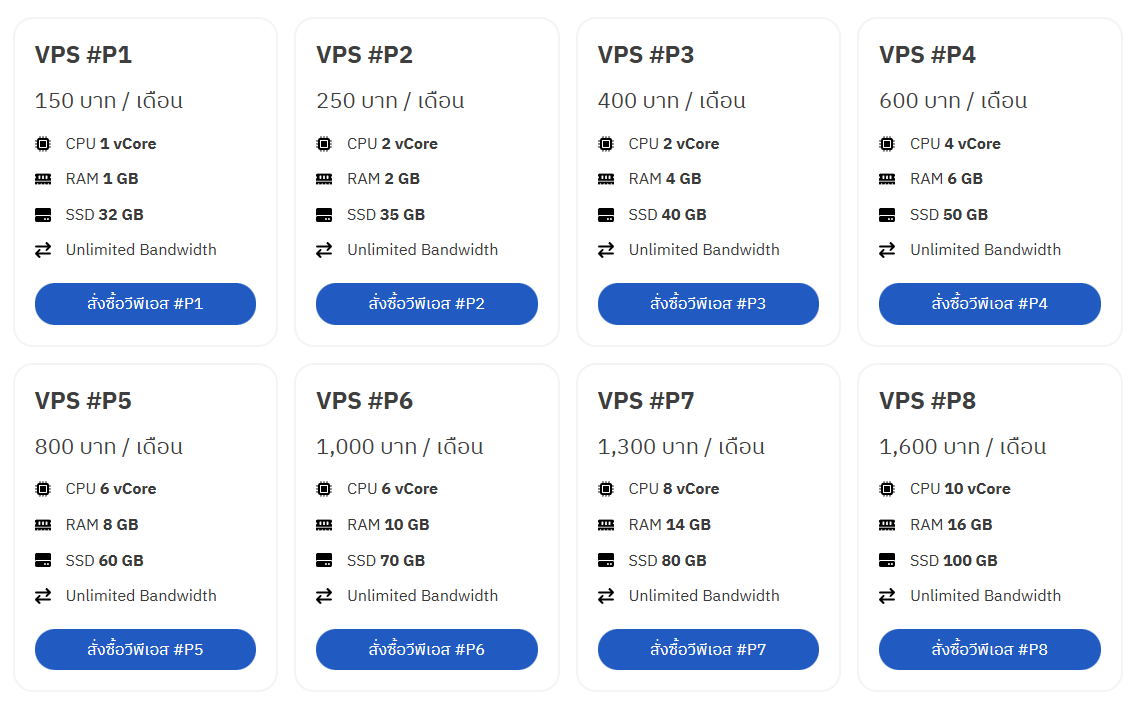
Task: Buy the VPS #P4 plan
Action: 990,303
